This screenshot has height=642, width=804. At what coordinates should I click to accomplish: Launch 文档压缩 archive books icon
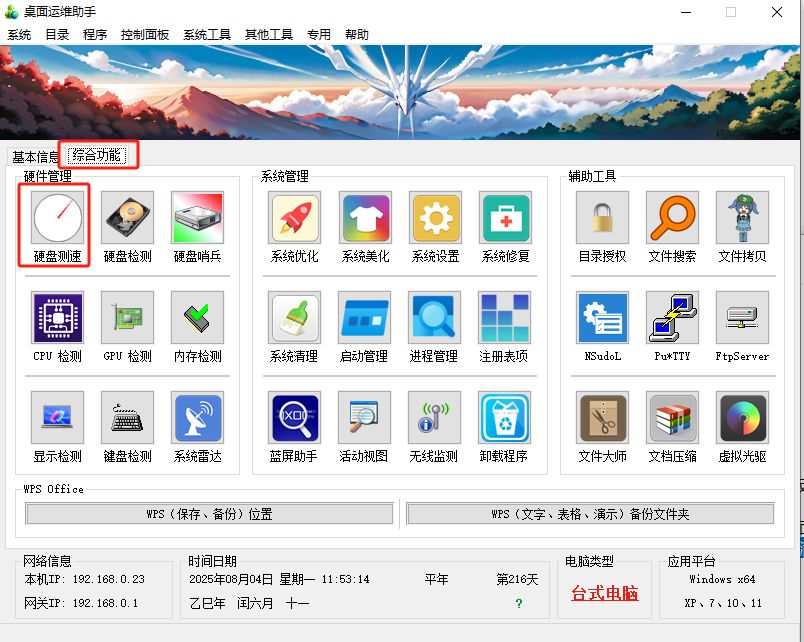672,417
